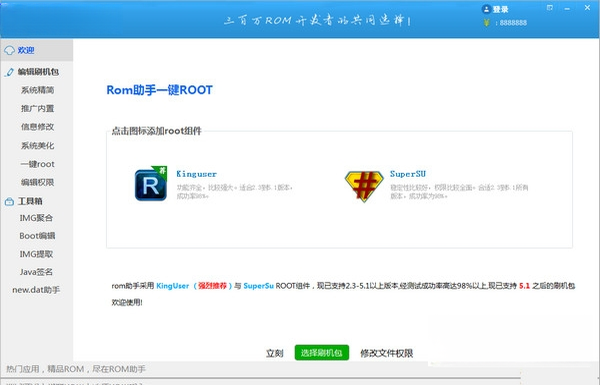The width and height of the screenshot is (600, 385).
Task: Open Java签名 tool
Action: coord(36,272)
